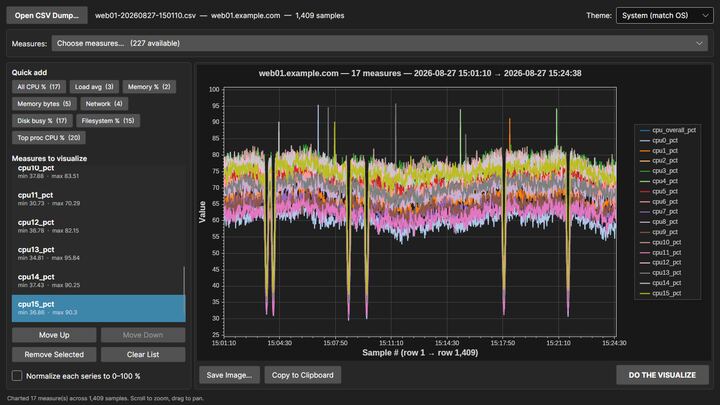Click the loaded CSV filename text

pyautogui.click(x=145, y=16)
